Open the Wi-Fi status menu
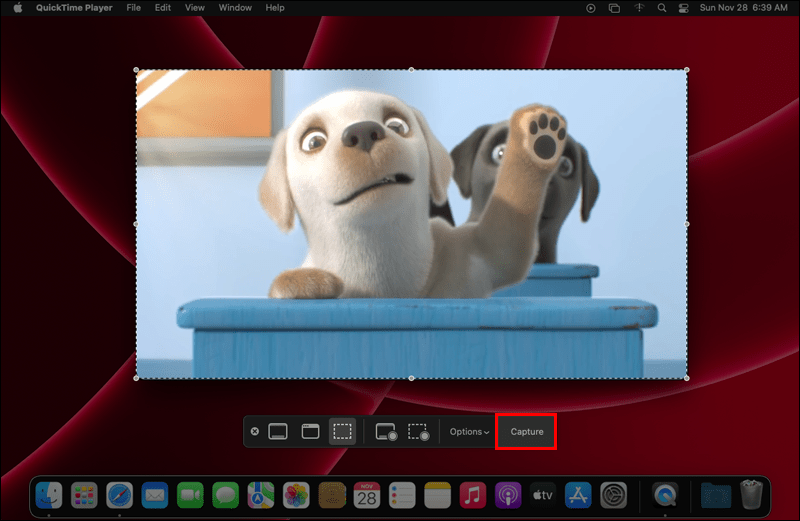800x521 pixels. (639, 8)
